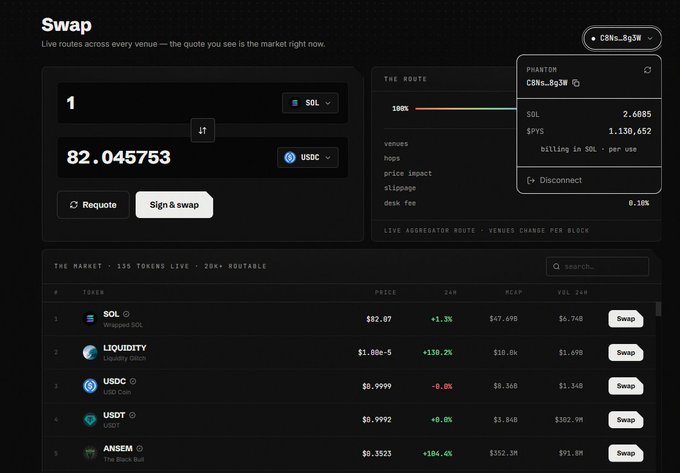Swap button on the USDC row
680x473 pixels.
pyautogui.click(x=625, y=386)
